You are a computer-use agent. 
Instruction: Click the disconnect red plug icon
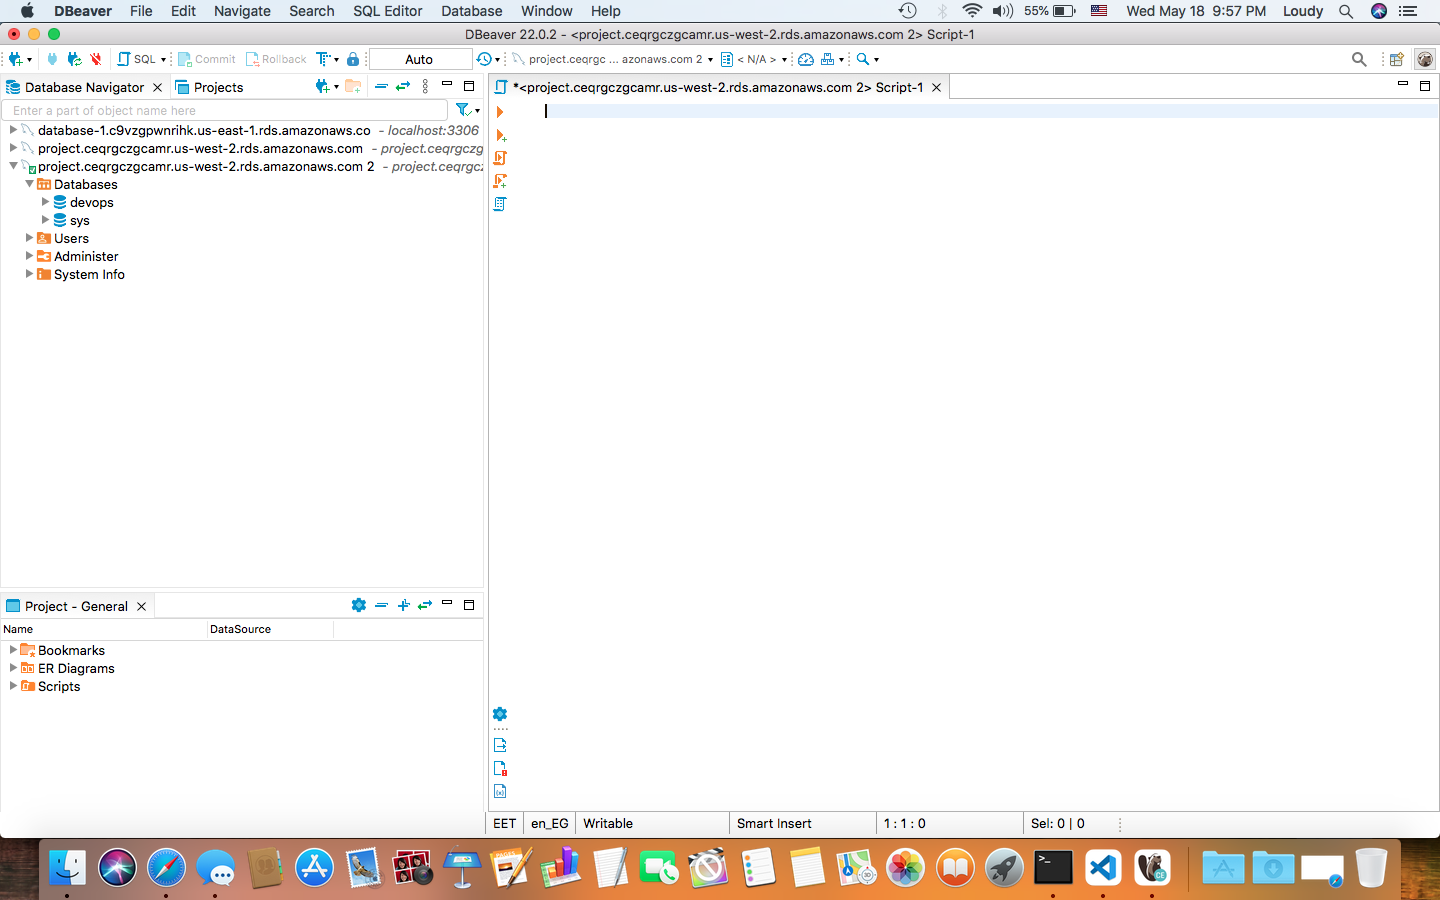coord(96,59)
